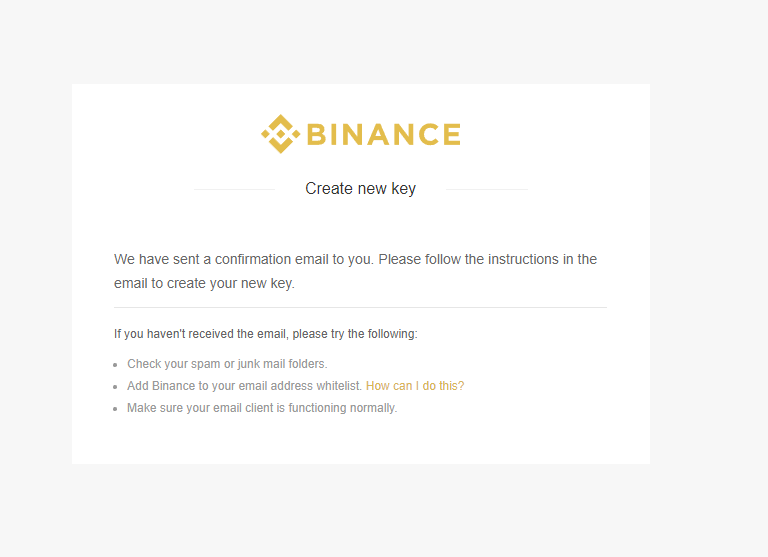768x557 pixels.
Task: Click the bullet beside the Add Binance tip
Action: click(x=116, y=387)
